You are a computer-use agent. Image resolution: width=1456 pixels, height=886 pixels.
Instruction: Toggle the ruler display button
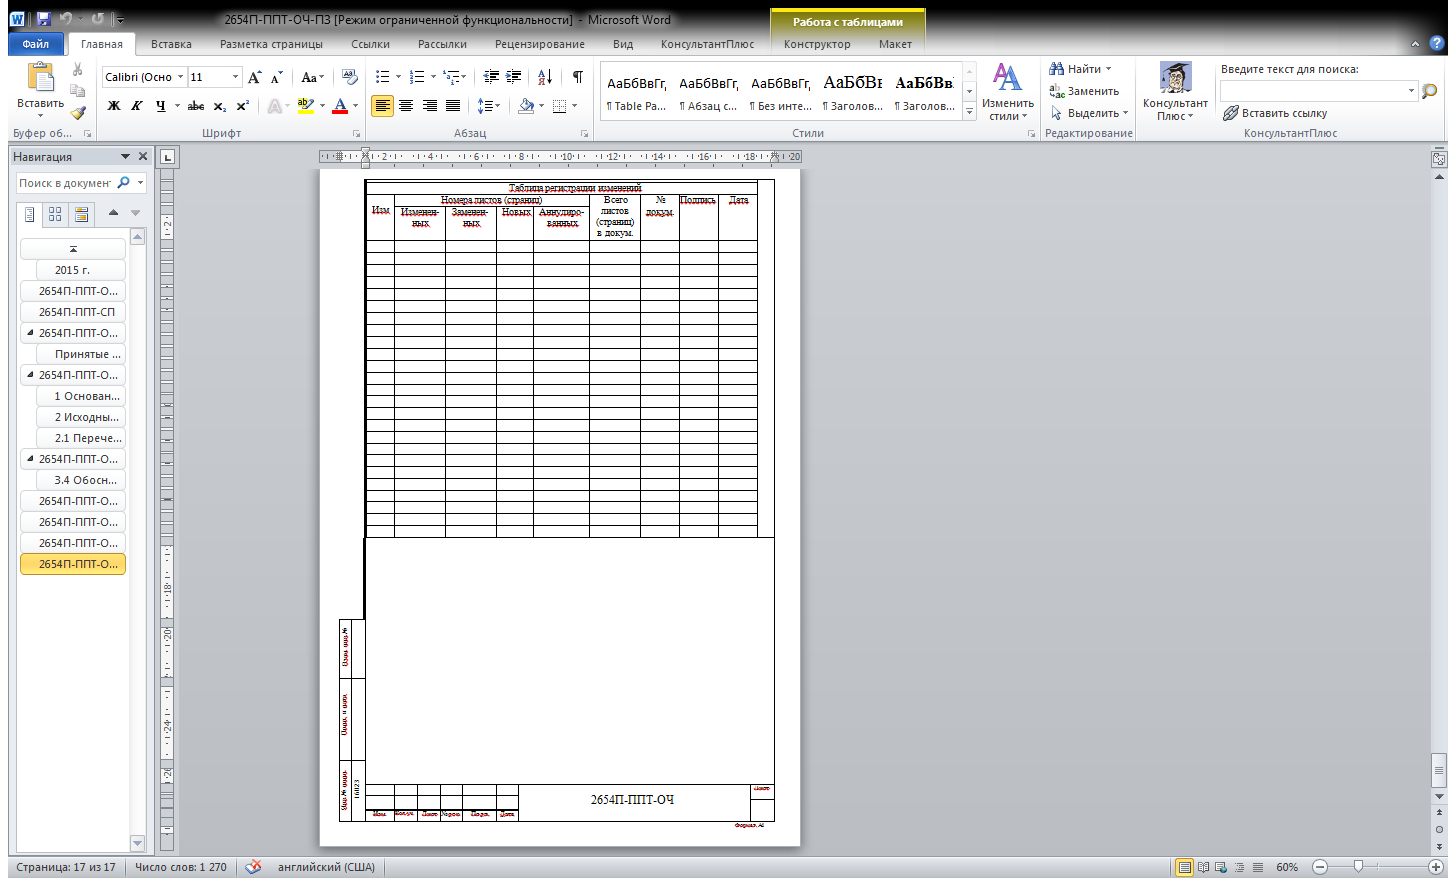(1439, 159)
